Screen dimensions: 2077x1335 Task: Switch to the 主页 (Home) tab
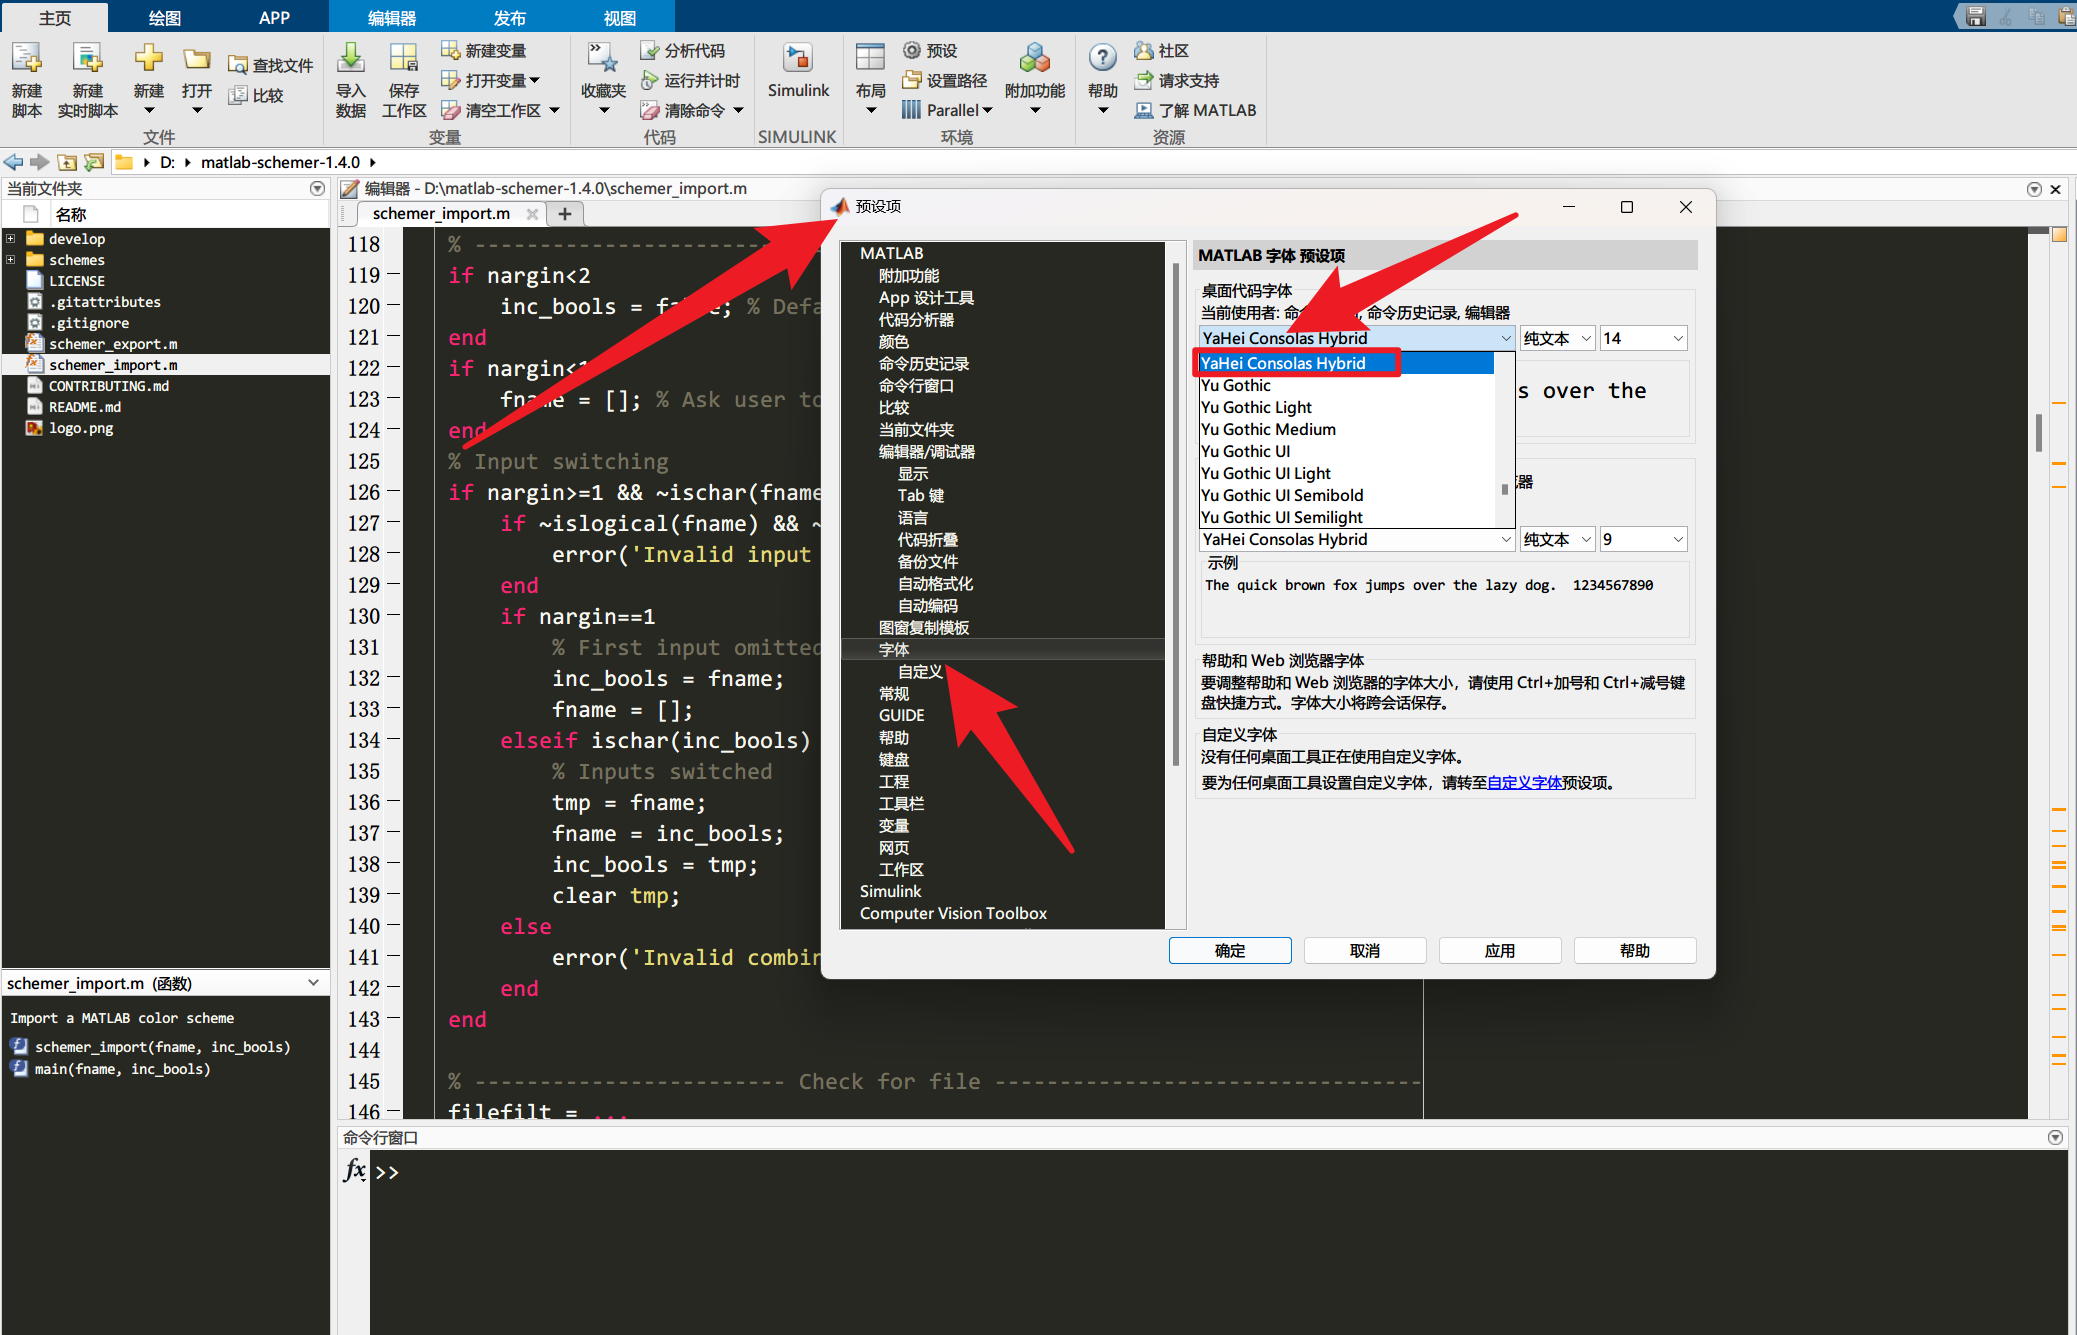[55, 17]
